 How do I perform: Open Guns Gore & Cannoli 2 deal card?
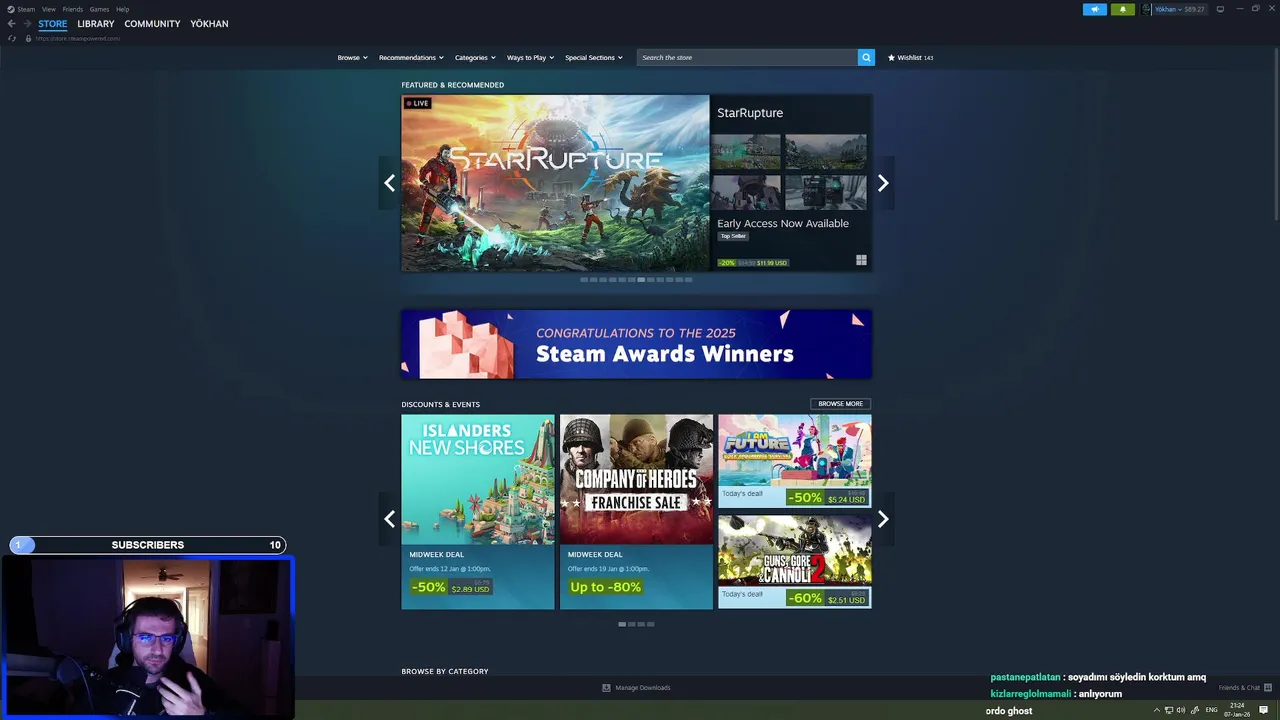pyautogui.click(x=794, y=562)
